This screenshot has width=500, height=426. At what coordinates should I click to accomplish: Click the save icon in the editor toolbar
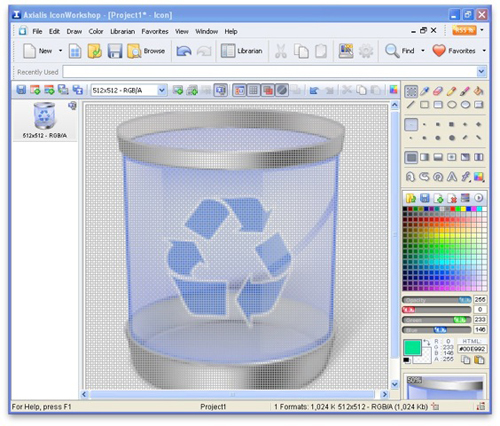[x=21, y=90]
